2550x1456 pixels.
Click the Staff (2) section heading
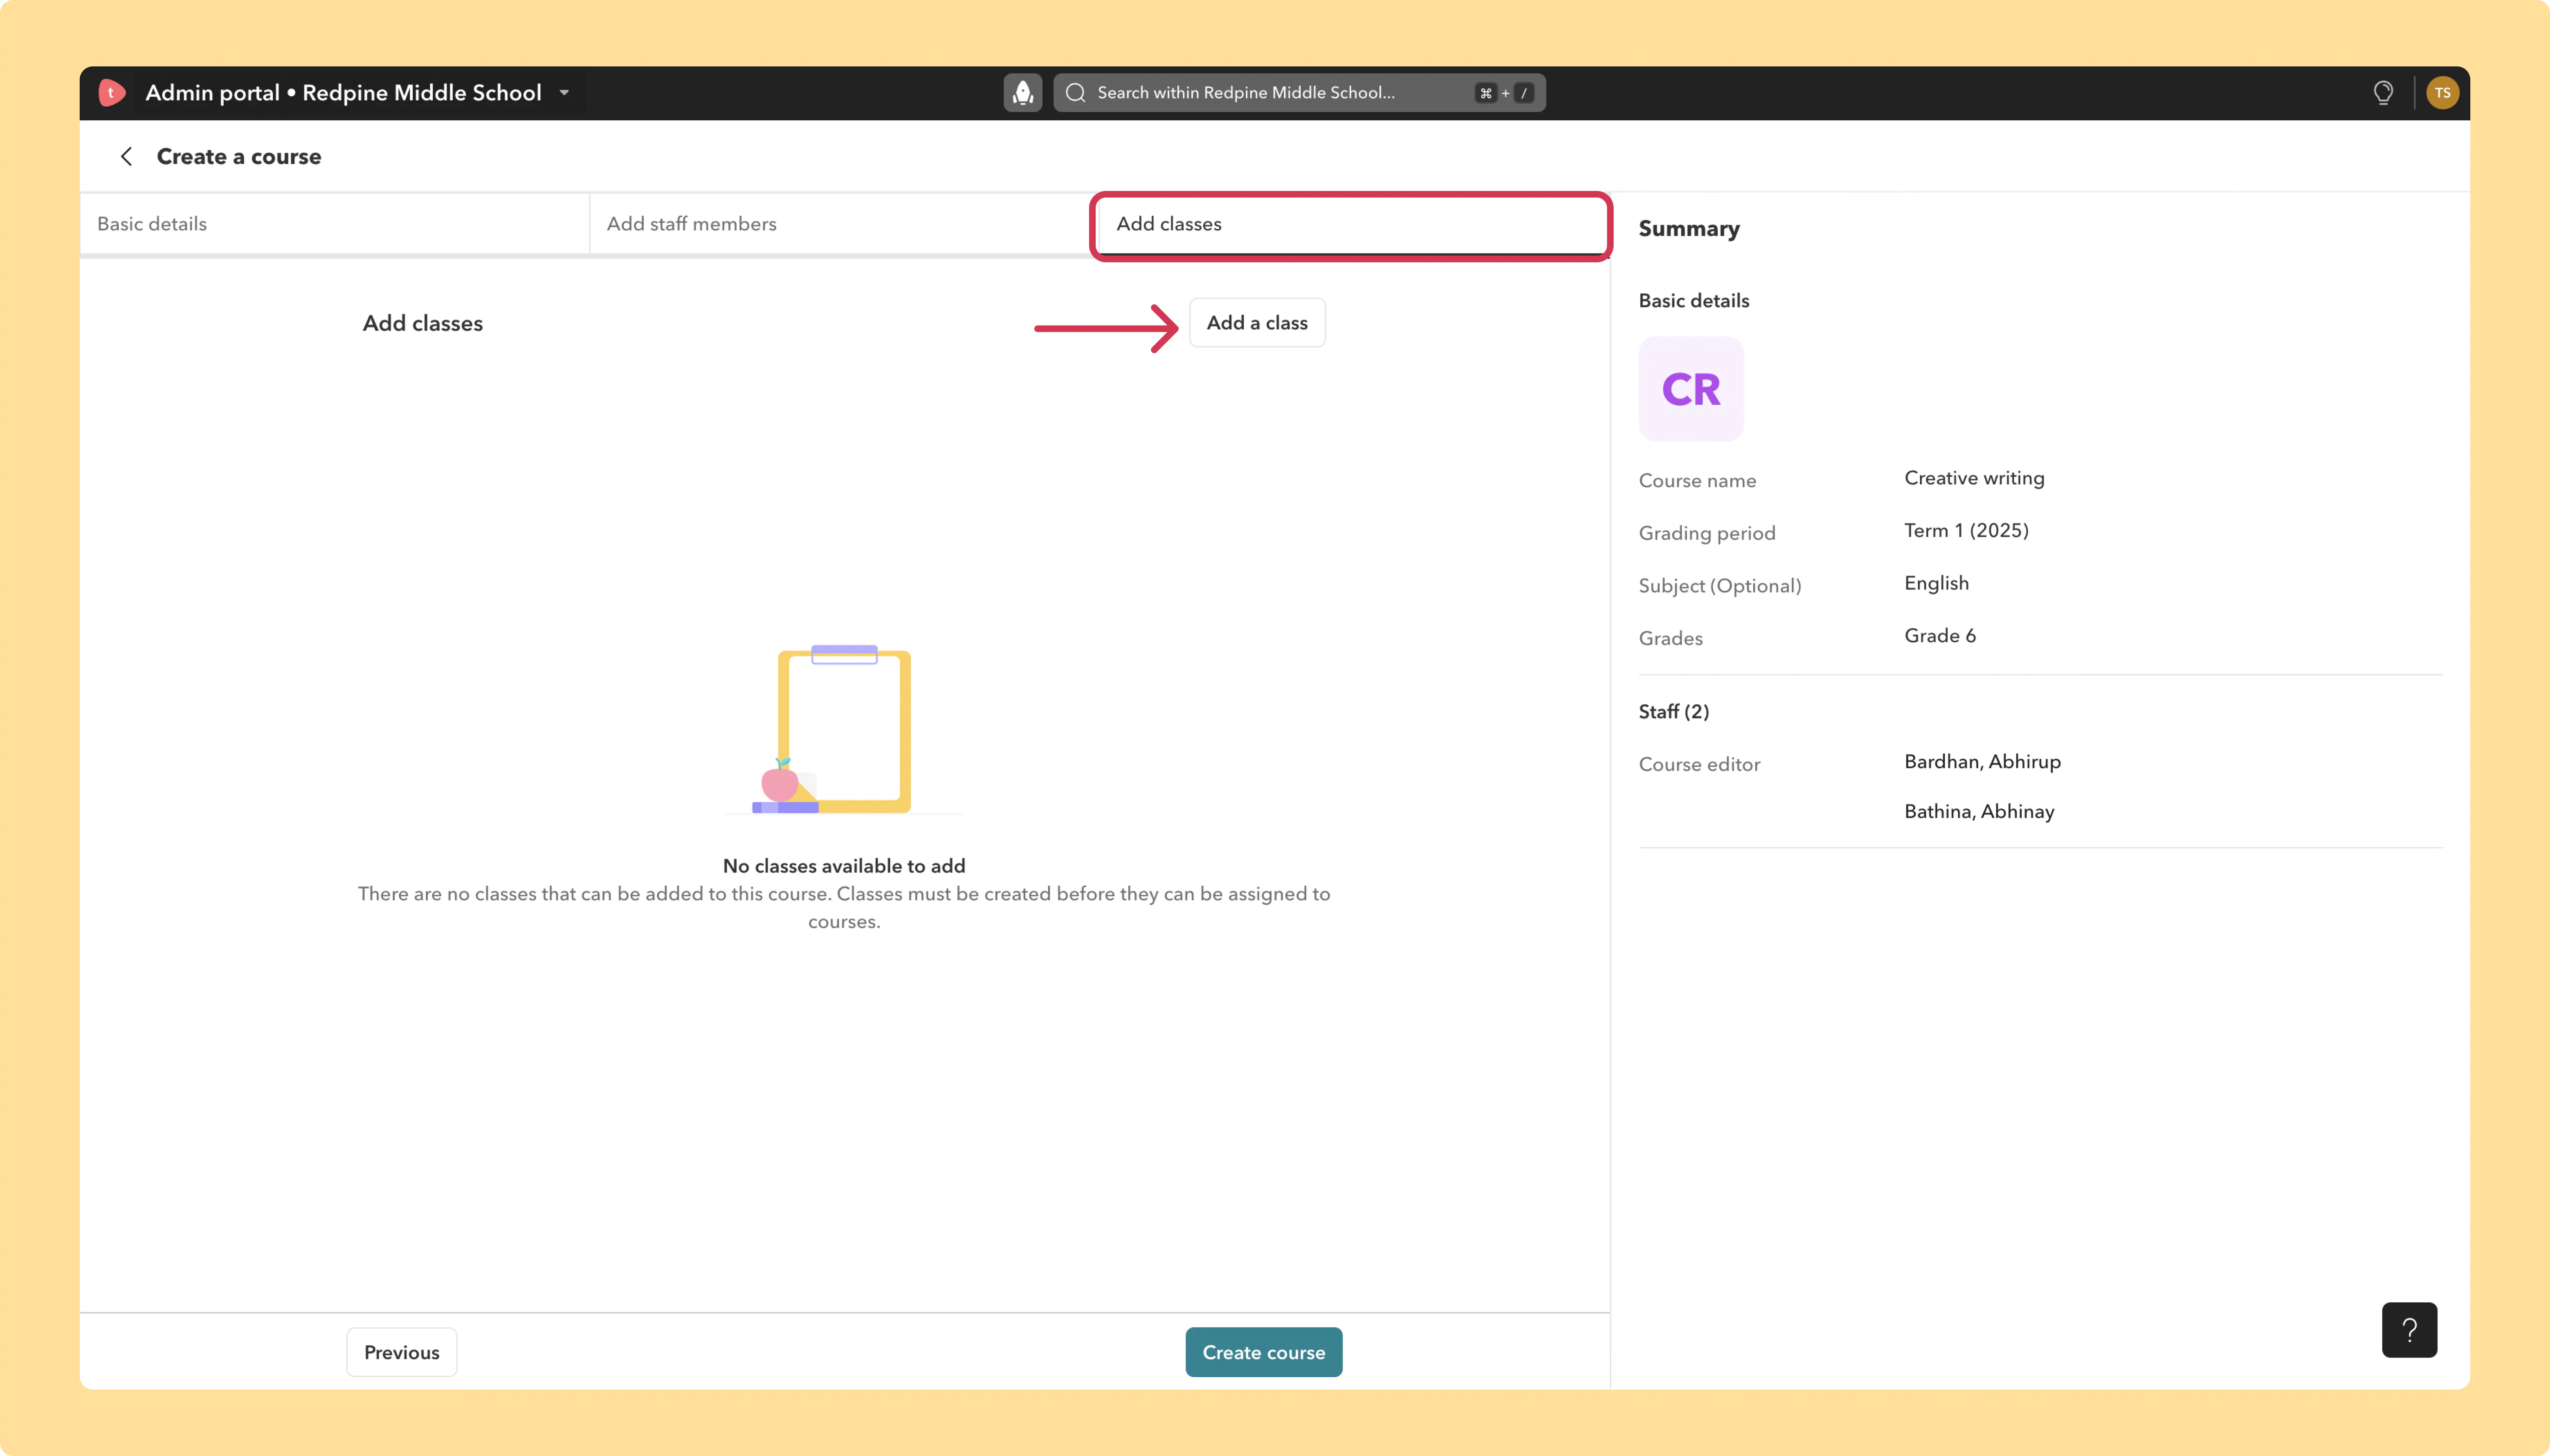[x=1674, y=712]
